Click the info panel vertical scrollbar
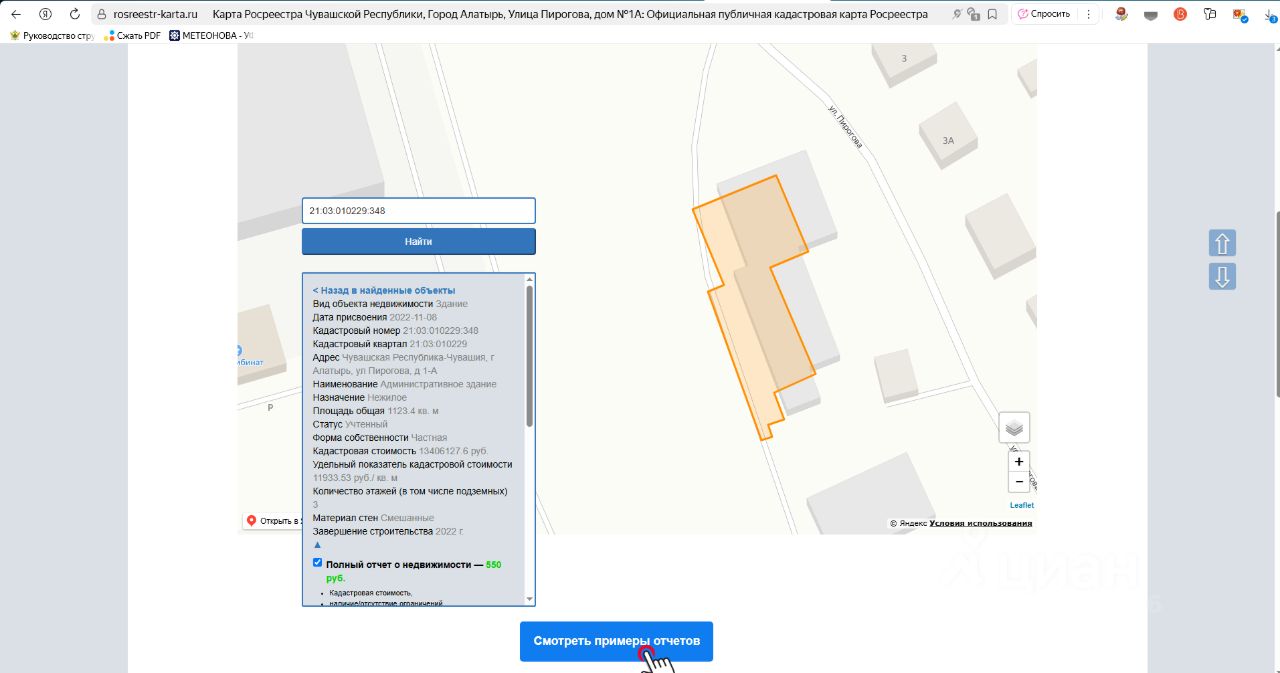Image resolution: width=1280 pixels, height=673 pixels. tap(530, 355)
